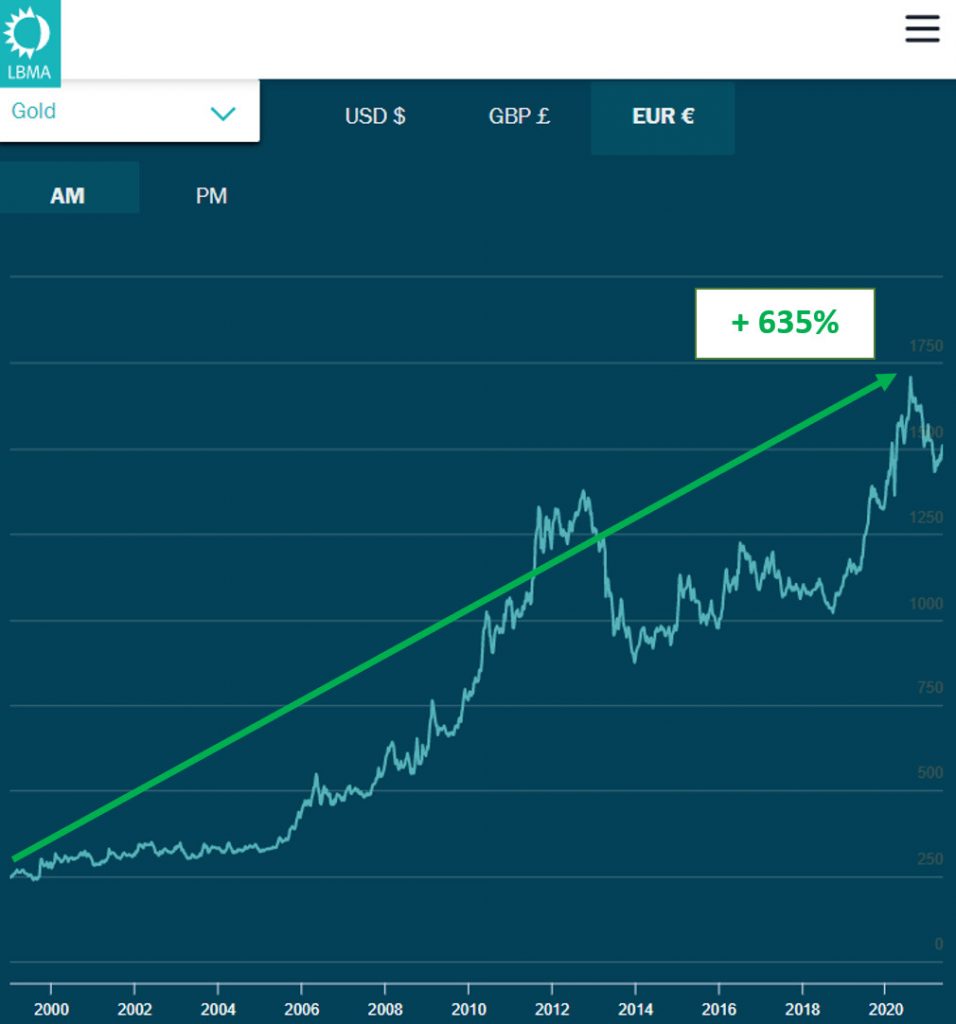This screenshot has height=1024, width=956.
Task: Select the AM price toggle
Action: click(67, 195)
